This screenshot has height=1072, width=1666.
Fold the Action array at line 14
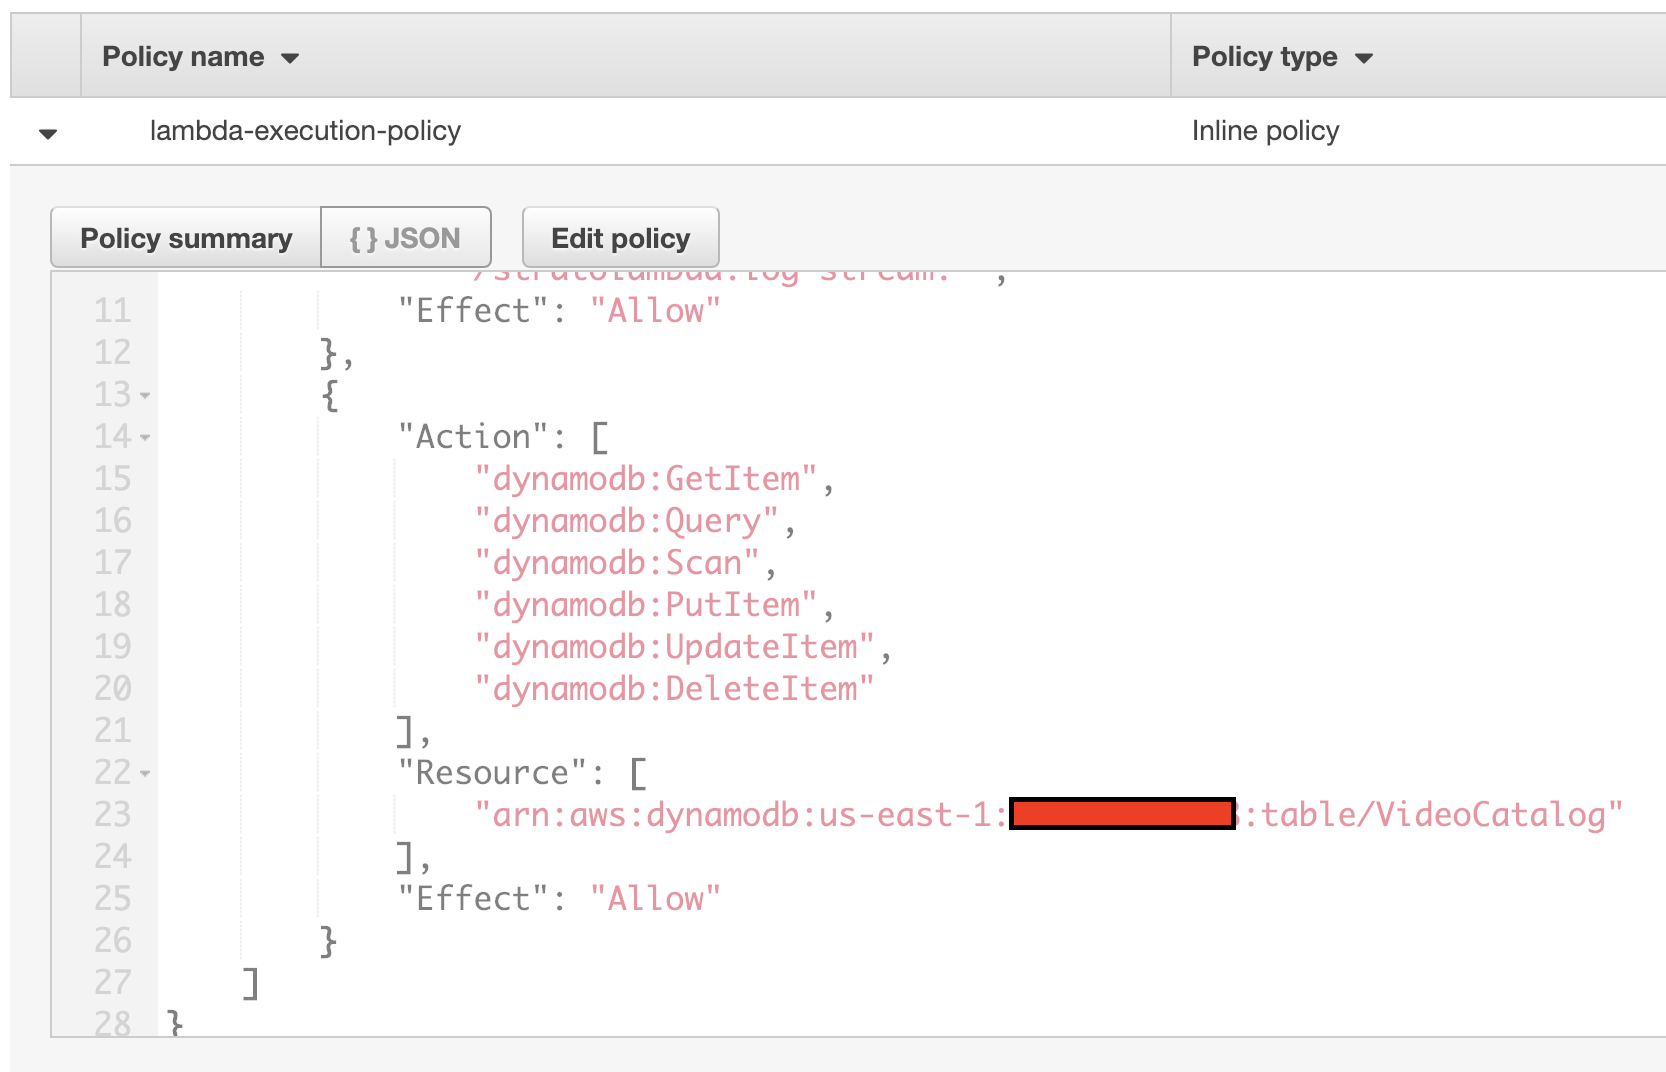click(145, 438)
